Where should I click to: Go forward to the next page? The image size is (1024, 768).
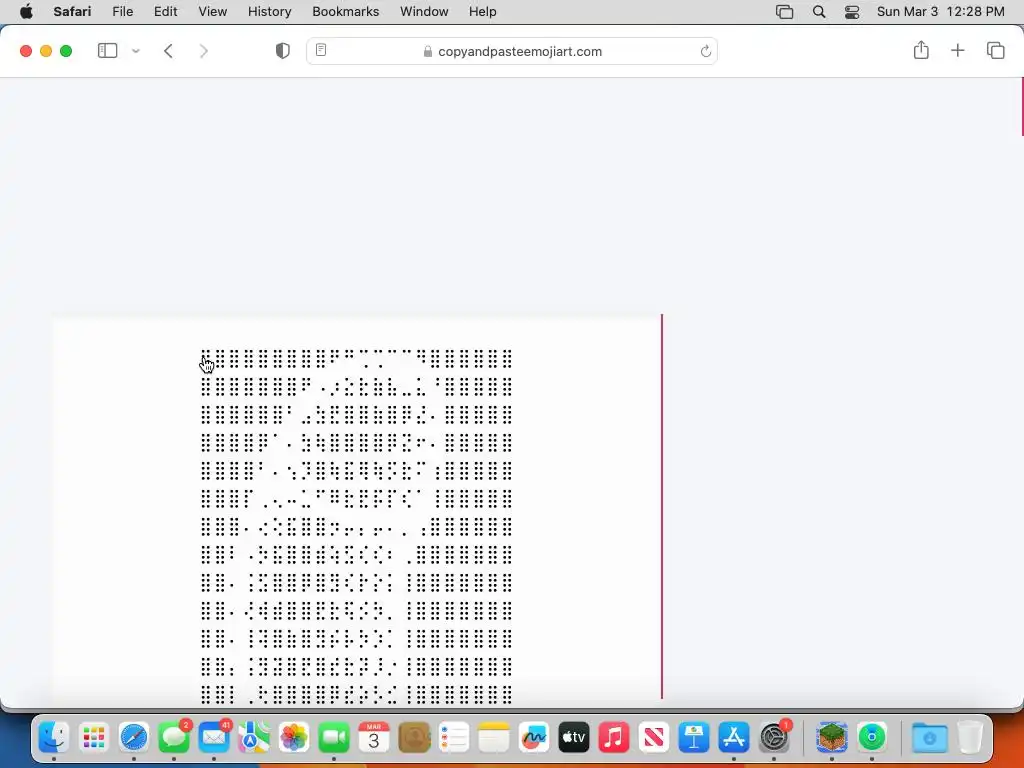(x=203, y=51)
